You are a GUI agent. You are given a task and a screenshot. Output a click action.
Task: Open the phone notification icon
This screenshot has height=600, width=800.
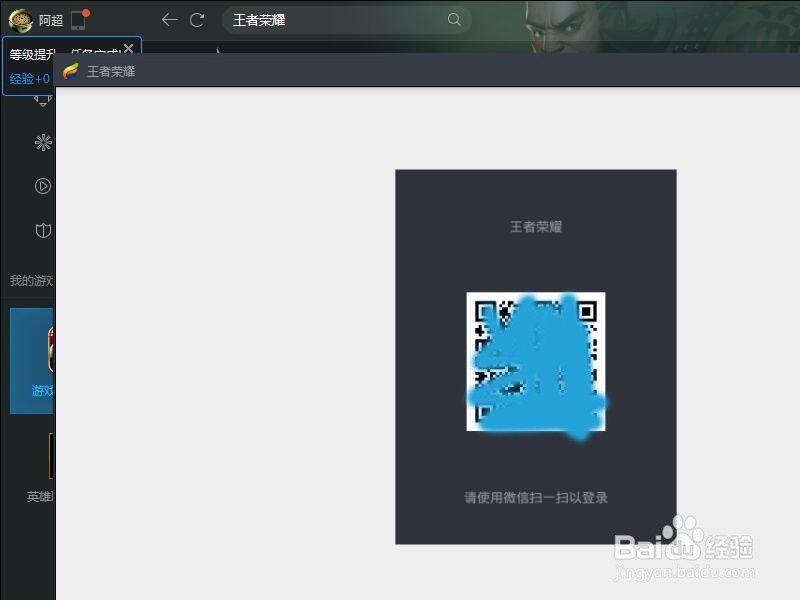point(79,20)
